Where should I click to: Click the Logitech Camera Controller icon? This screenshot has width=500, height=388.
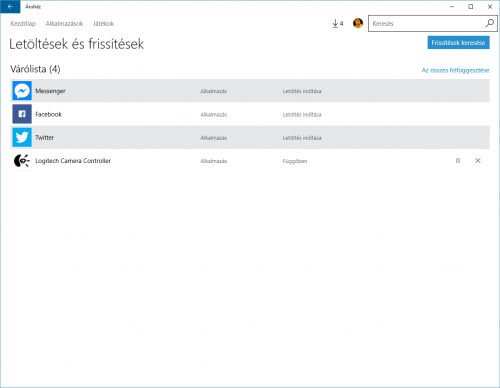pos(22,161)
